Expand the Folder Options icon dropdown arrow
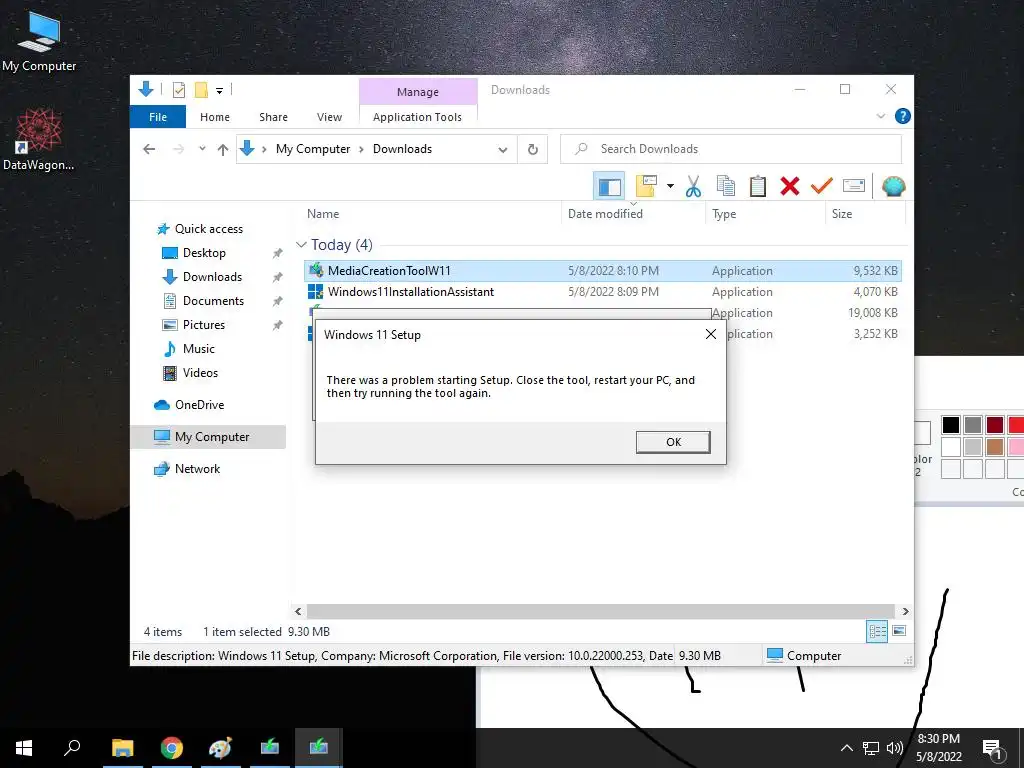The width and height of the screenshot is (1024, 768). [x=670, y=186]
